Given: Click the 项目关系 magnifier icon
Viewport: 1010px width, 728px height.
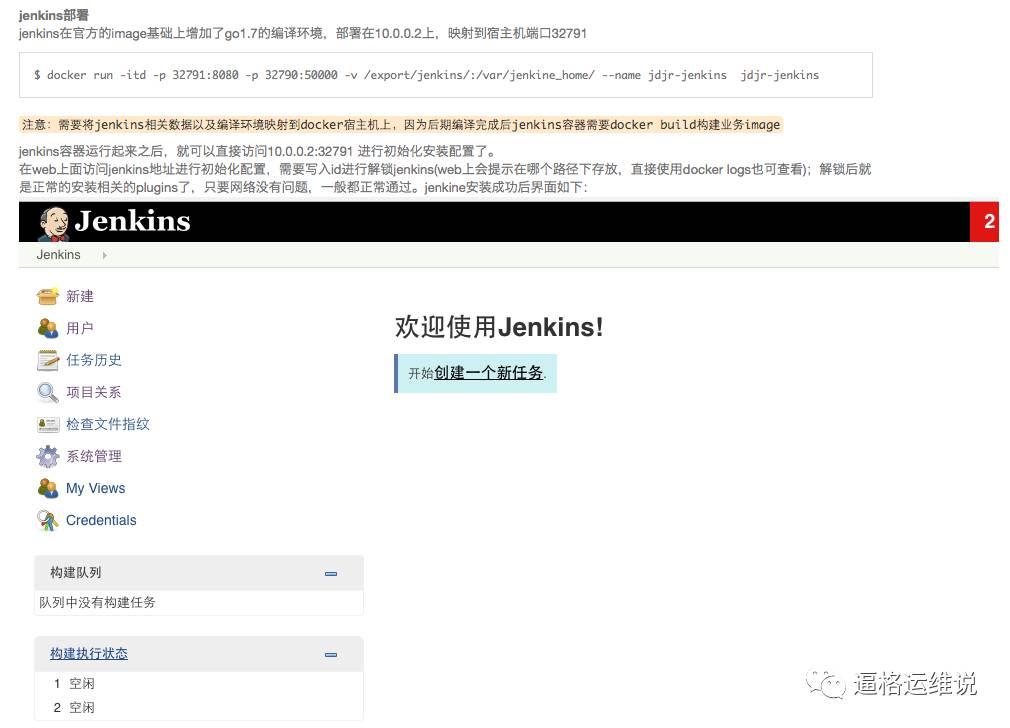Looking at the screenshot, I should pos(48,392).
